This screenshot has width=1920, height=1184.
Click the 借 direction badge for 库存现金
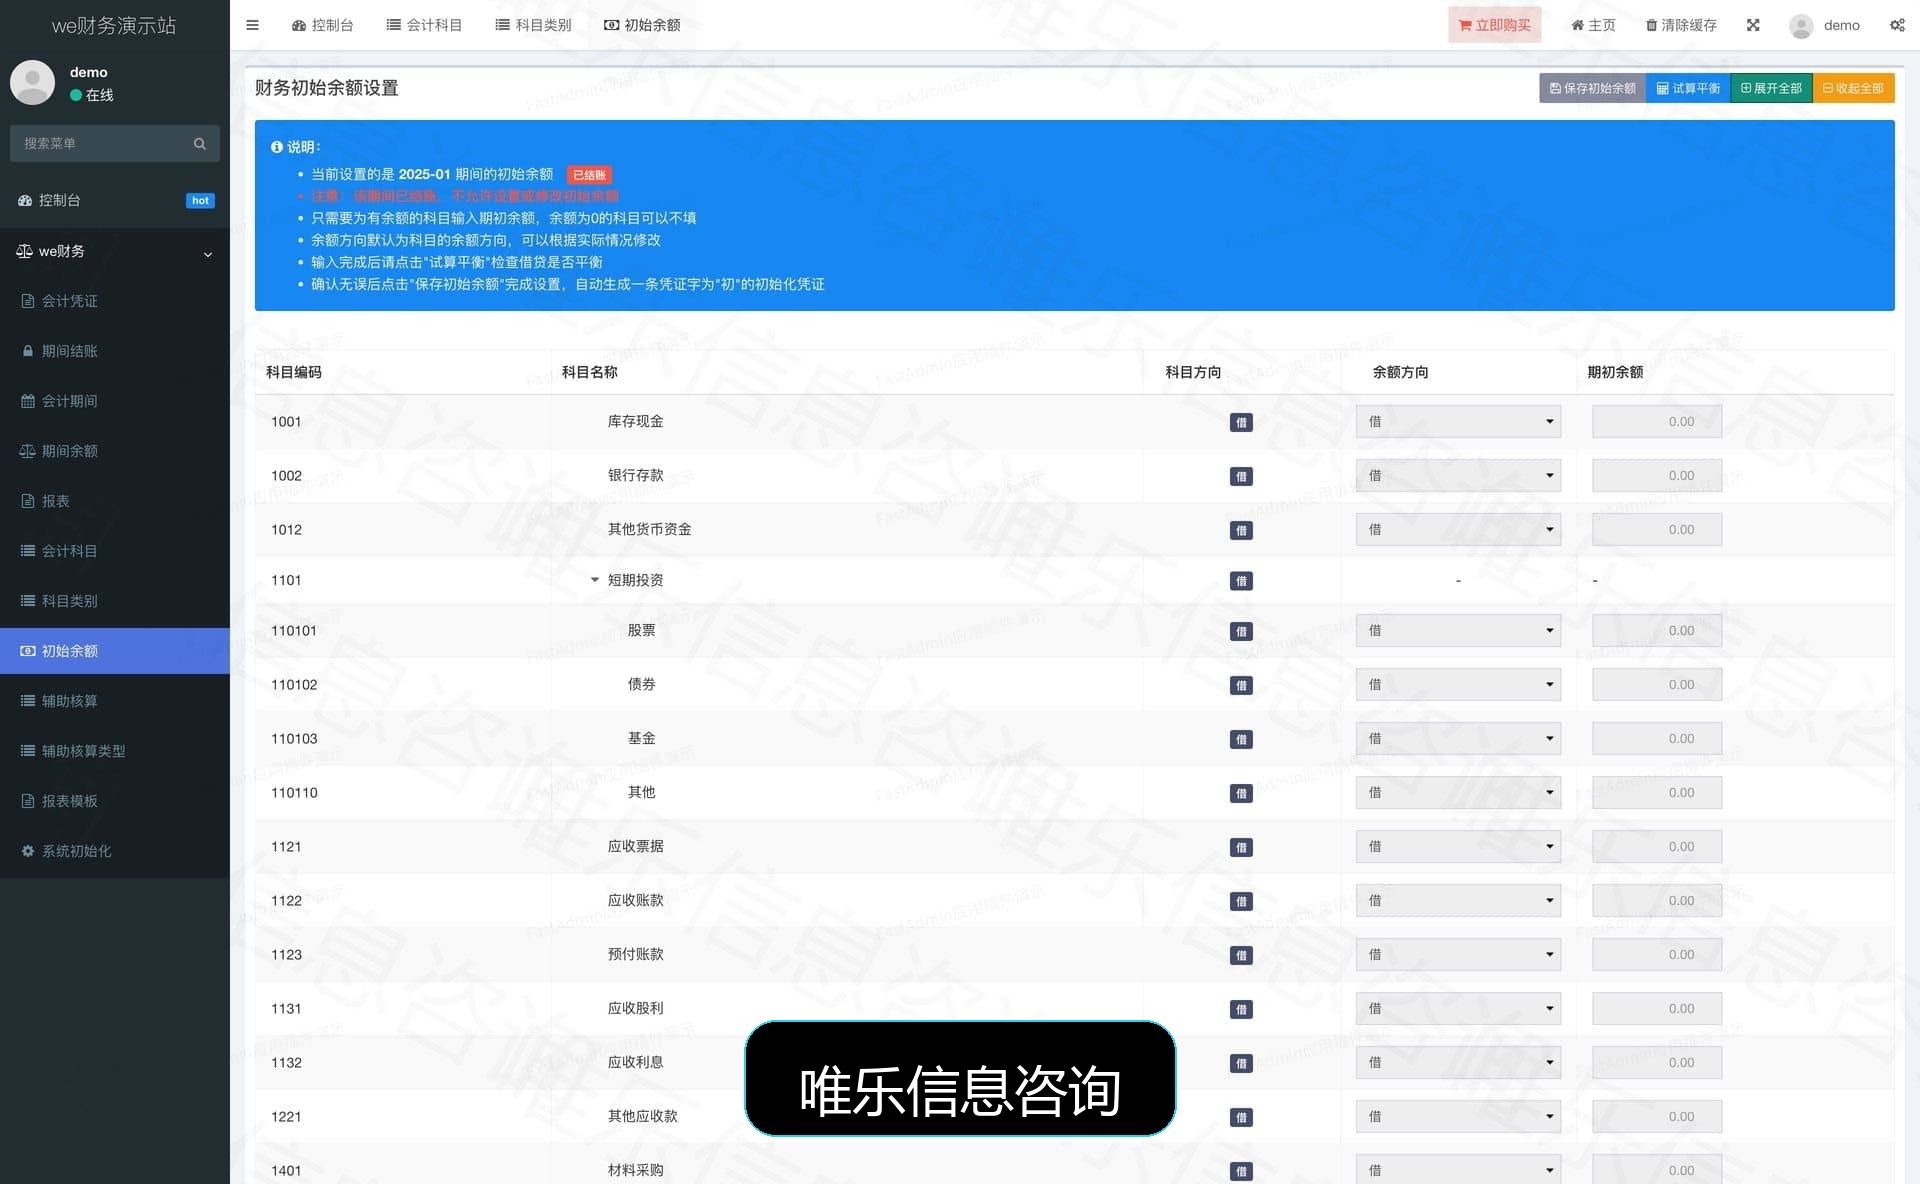point(1241,422)
